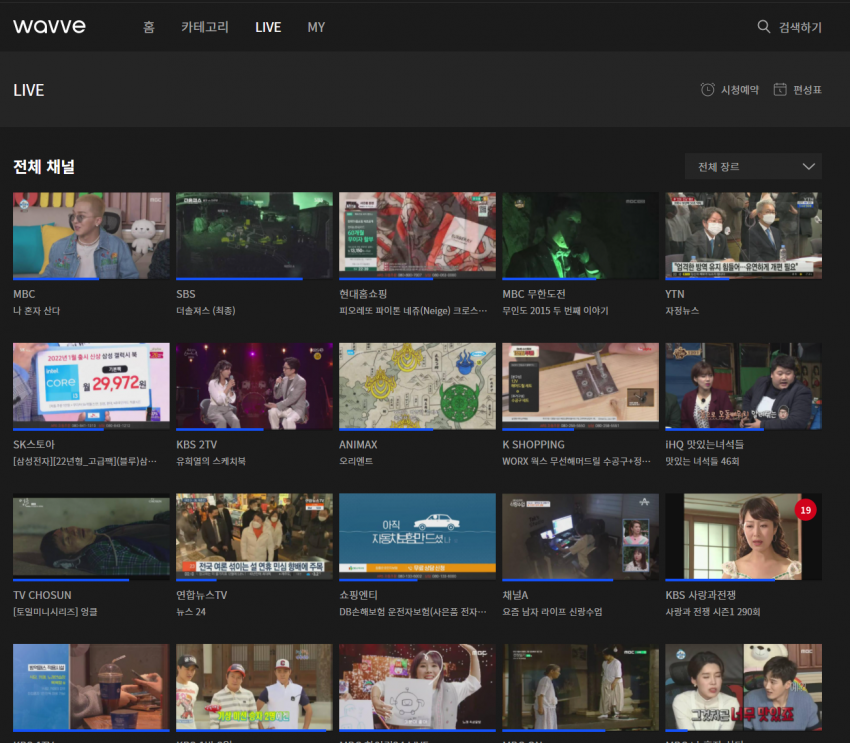Open the 카테고리 menu
Screen dimensions: 850x743
coord(205,27)
